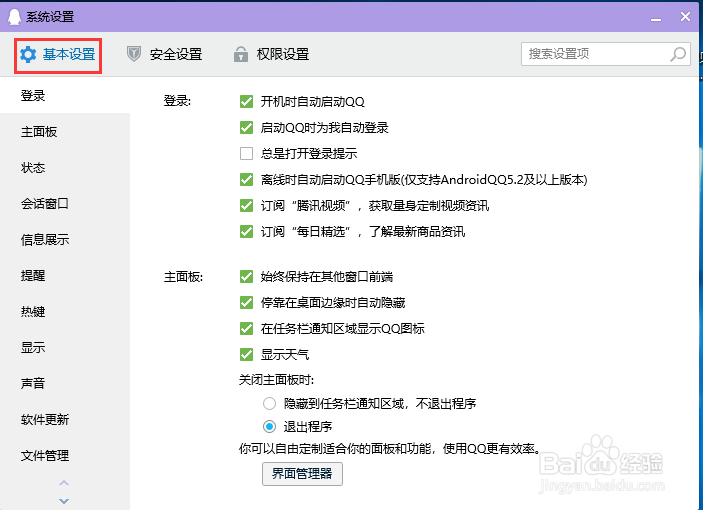Go to 提醒 in the sidebar
Viewport: 703px width, 510px height.
tap(65, 275)
